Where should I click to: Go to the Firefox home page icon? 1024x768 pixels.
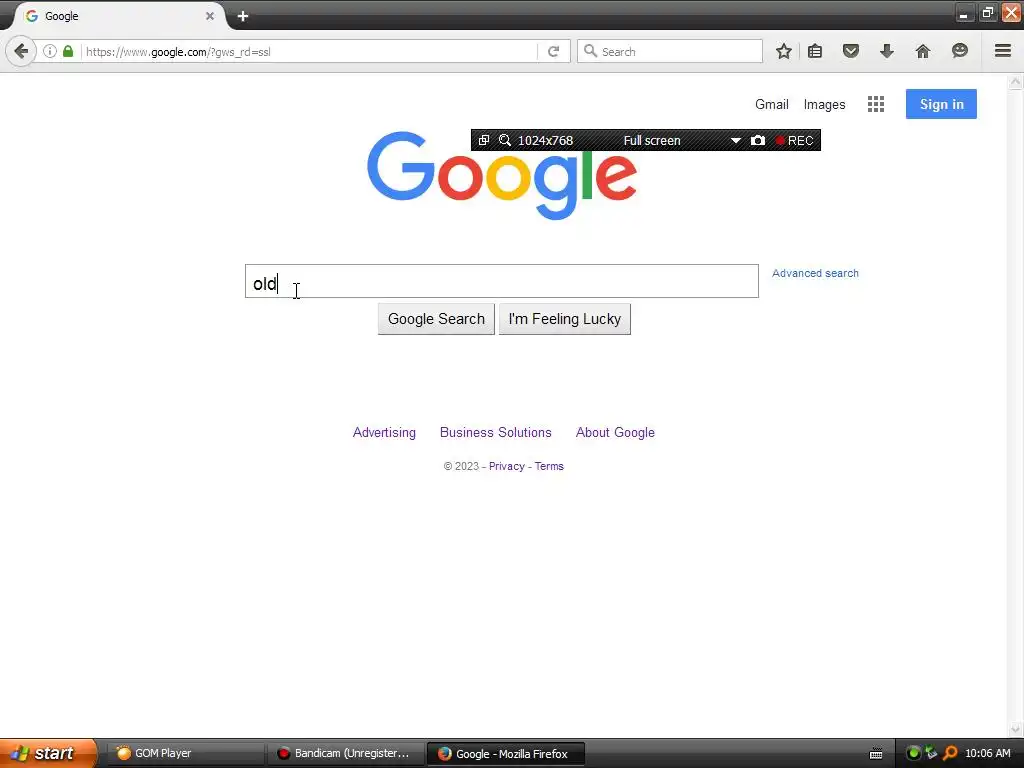[922, 51]
